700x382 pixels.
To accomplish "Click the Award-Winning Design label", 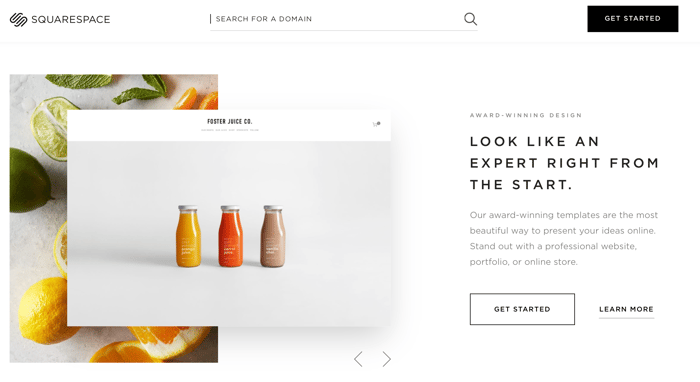I will point(525,115).
